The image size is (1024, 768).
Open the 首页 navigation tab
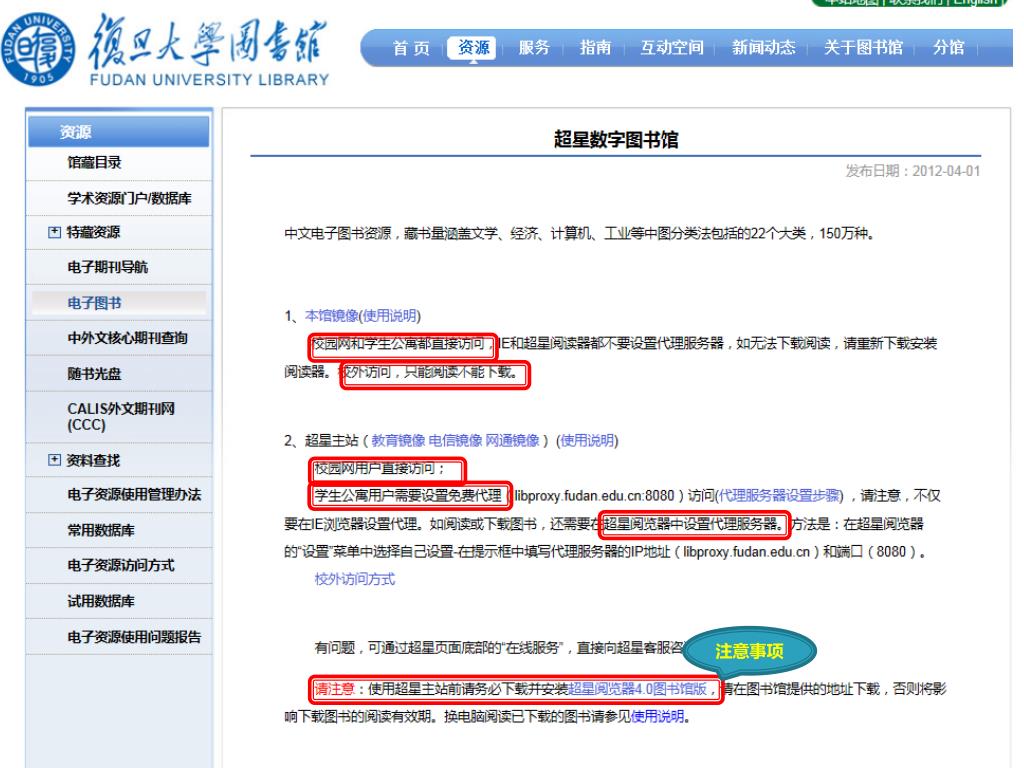pyautogui.click(x=411, y=48)
